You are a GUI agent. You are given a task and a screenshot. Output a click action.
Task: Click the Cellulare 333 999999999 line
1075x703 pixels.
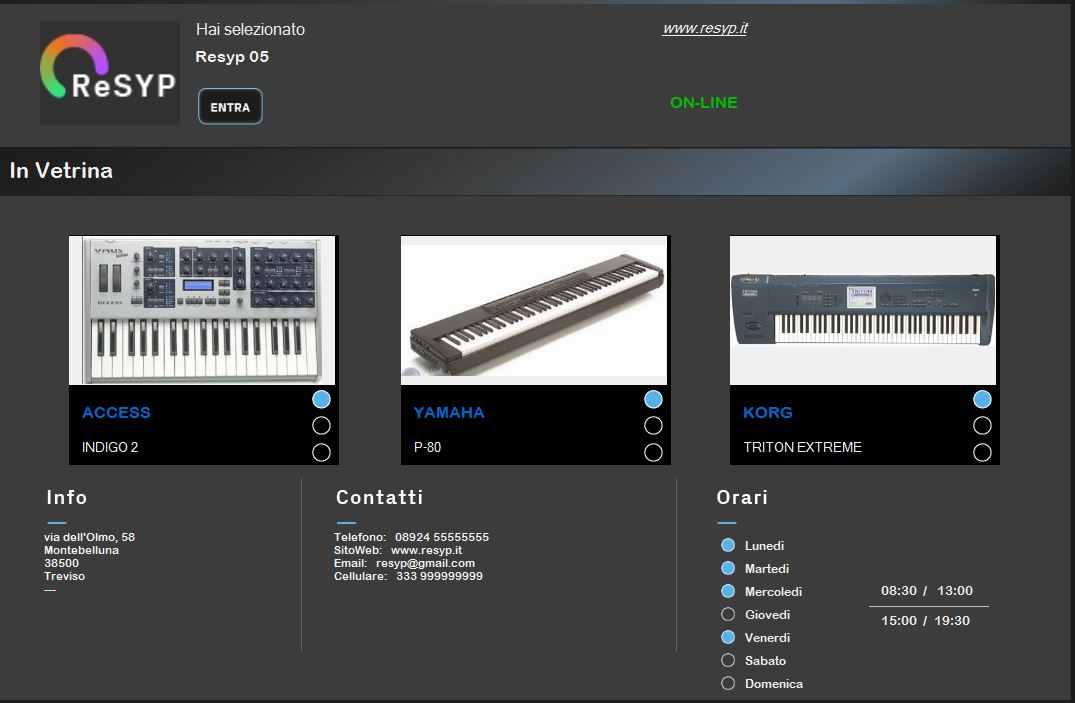409,576
